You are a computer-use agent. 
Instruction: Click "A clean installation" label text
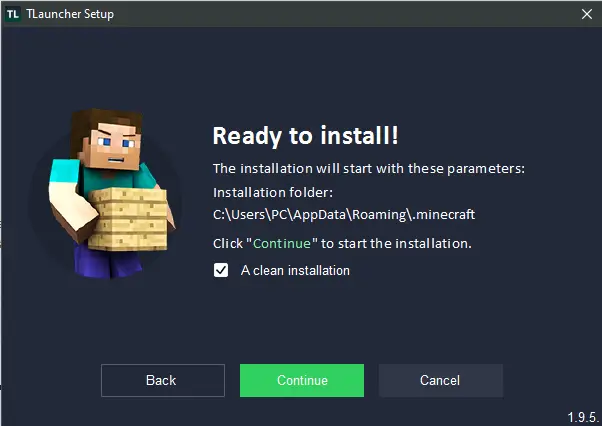(295, 271)
